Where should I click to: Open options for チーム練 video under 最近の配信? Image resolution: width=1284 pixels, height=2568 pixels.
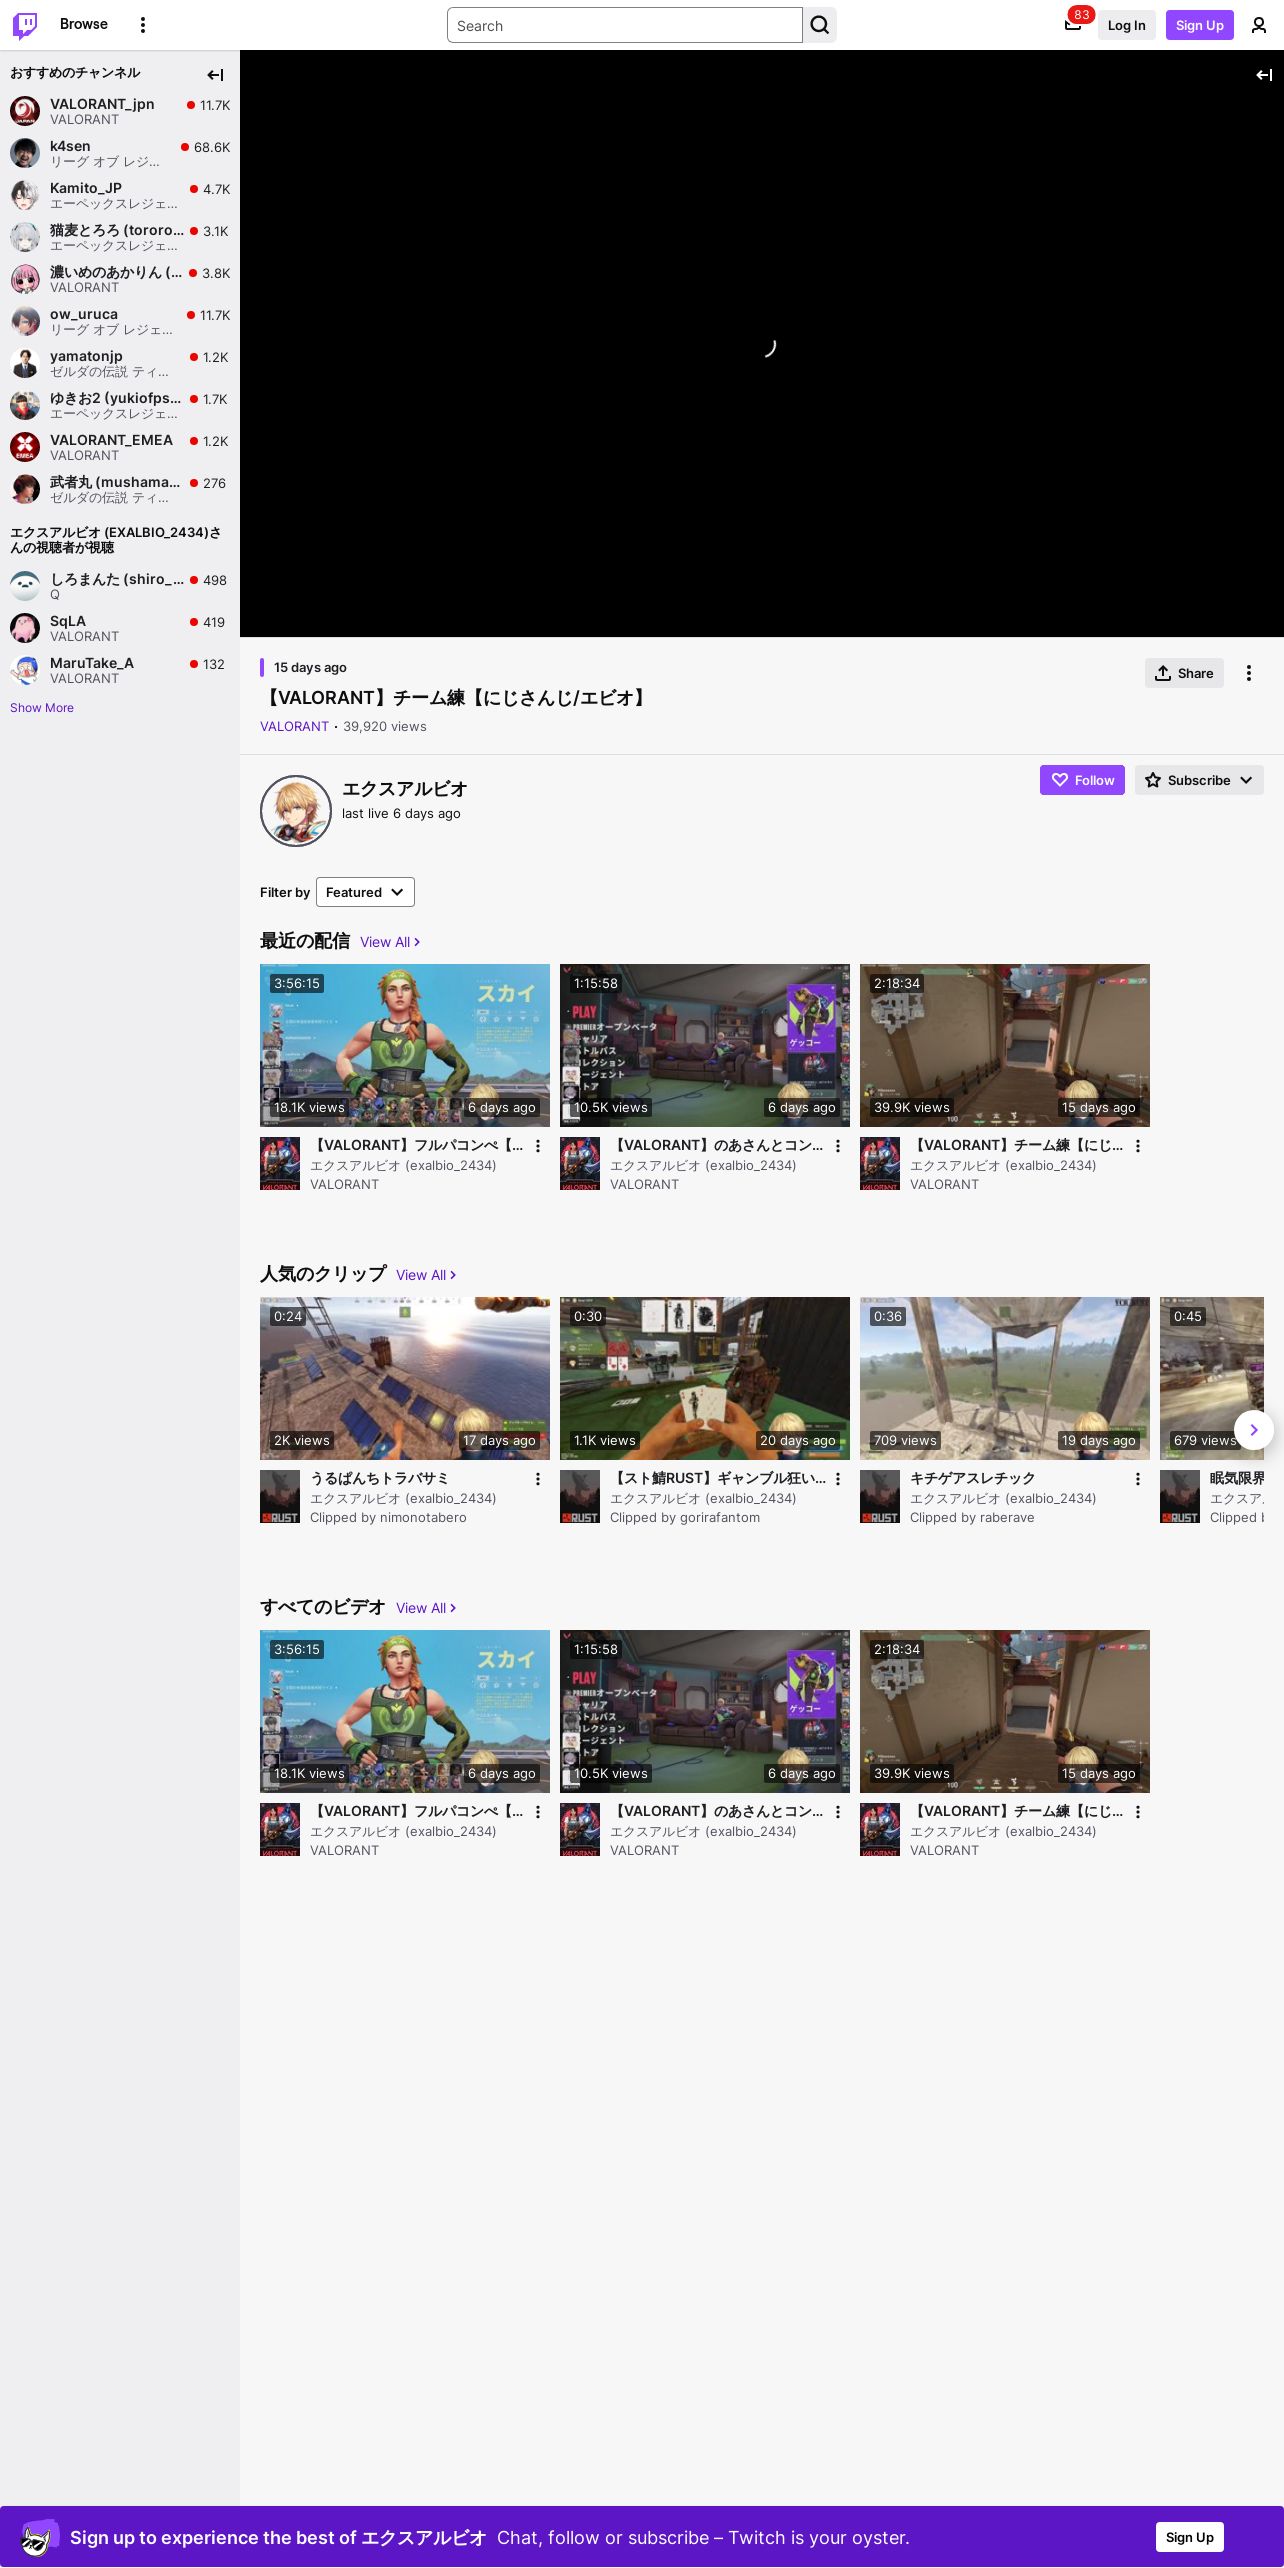pos(1138,1146)
